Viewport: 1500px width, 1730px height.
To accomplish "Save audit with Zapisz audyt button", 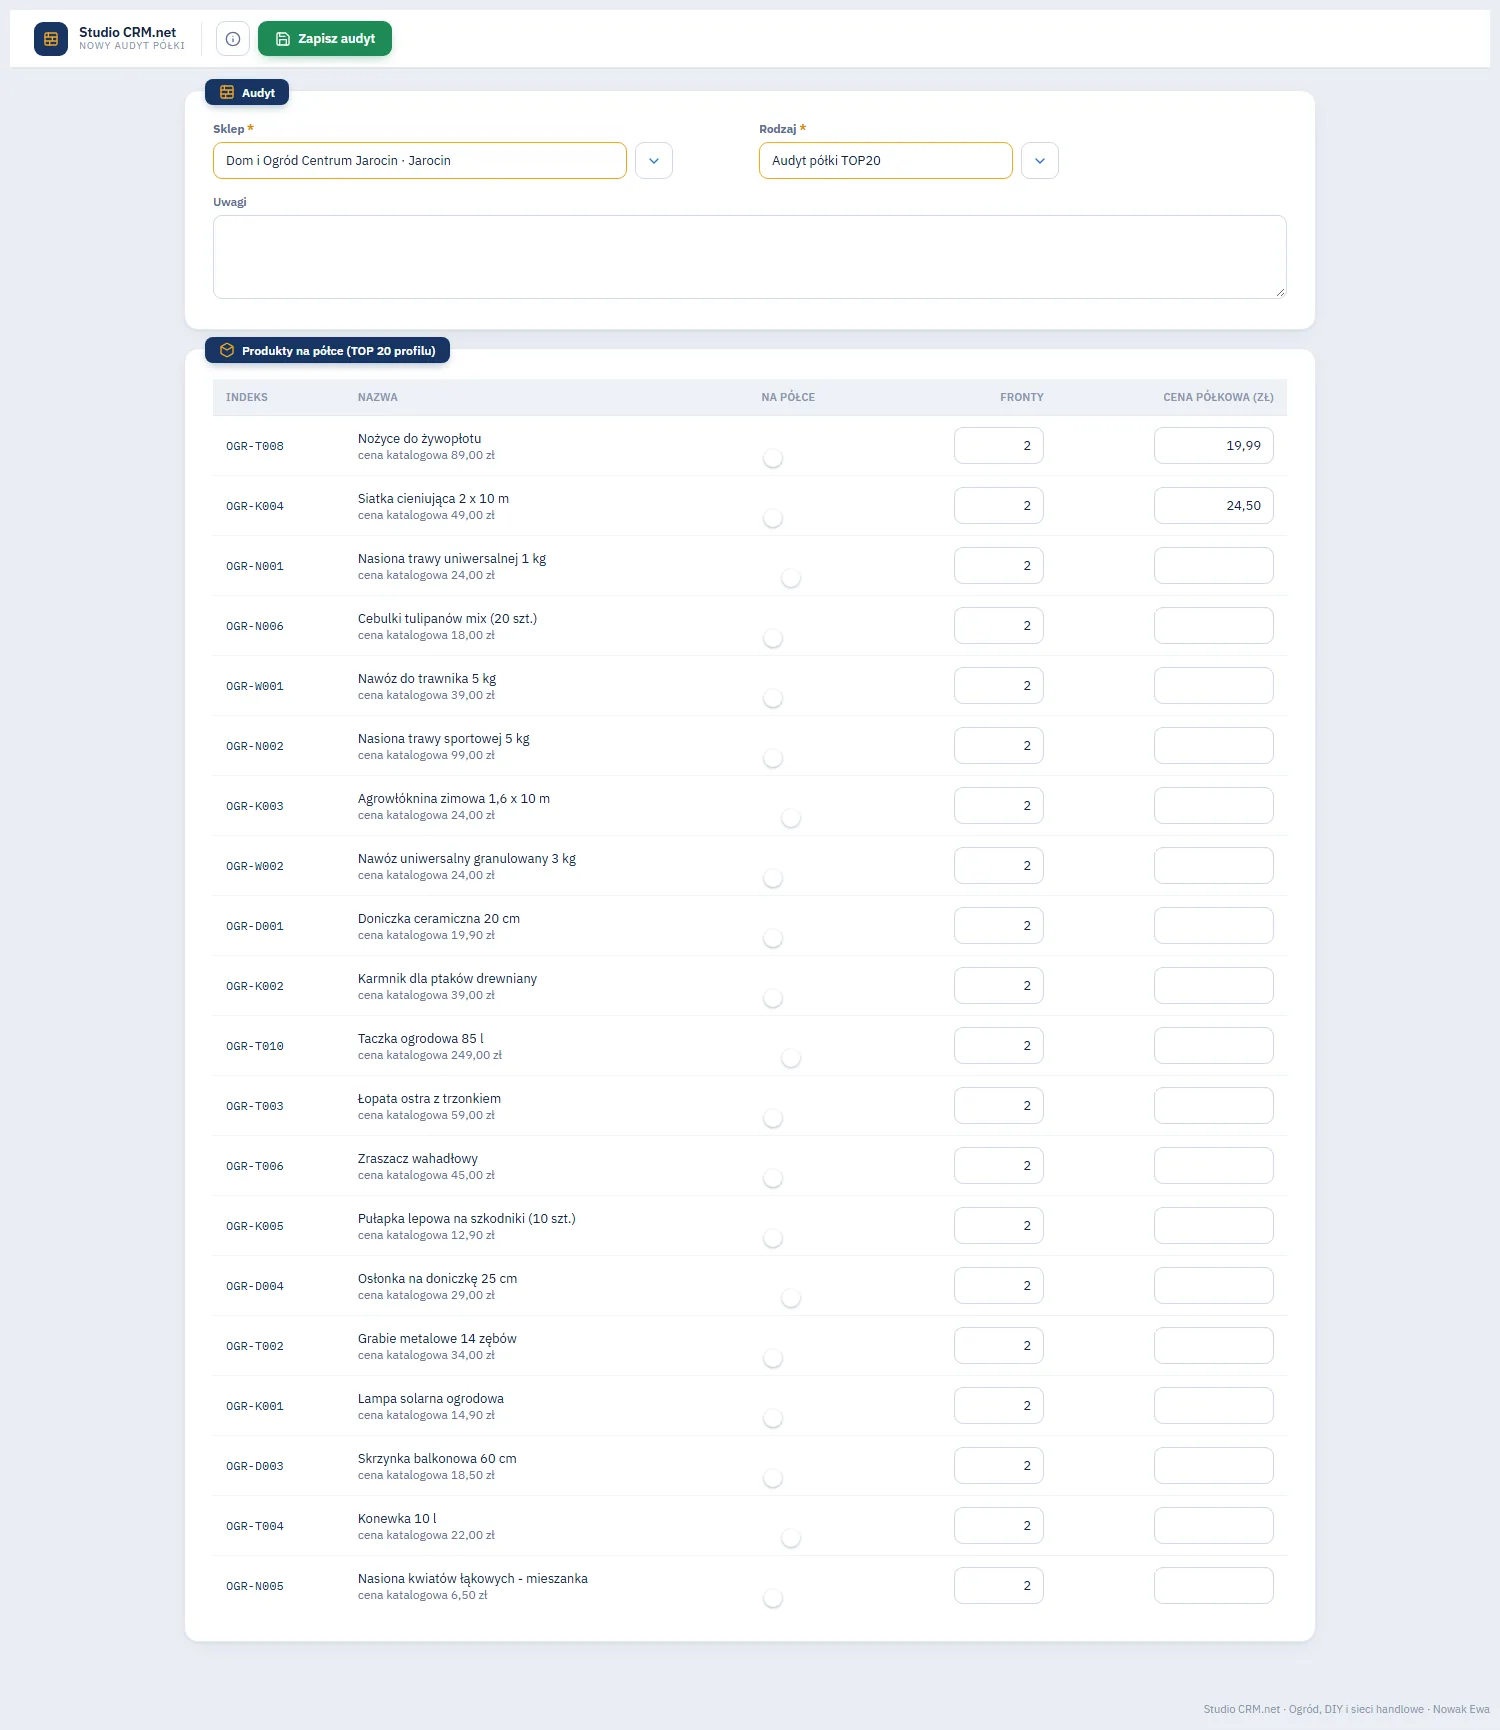I will tap(325, 39).
